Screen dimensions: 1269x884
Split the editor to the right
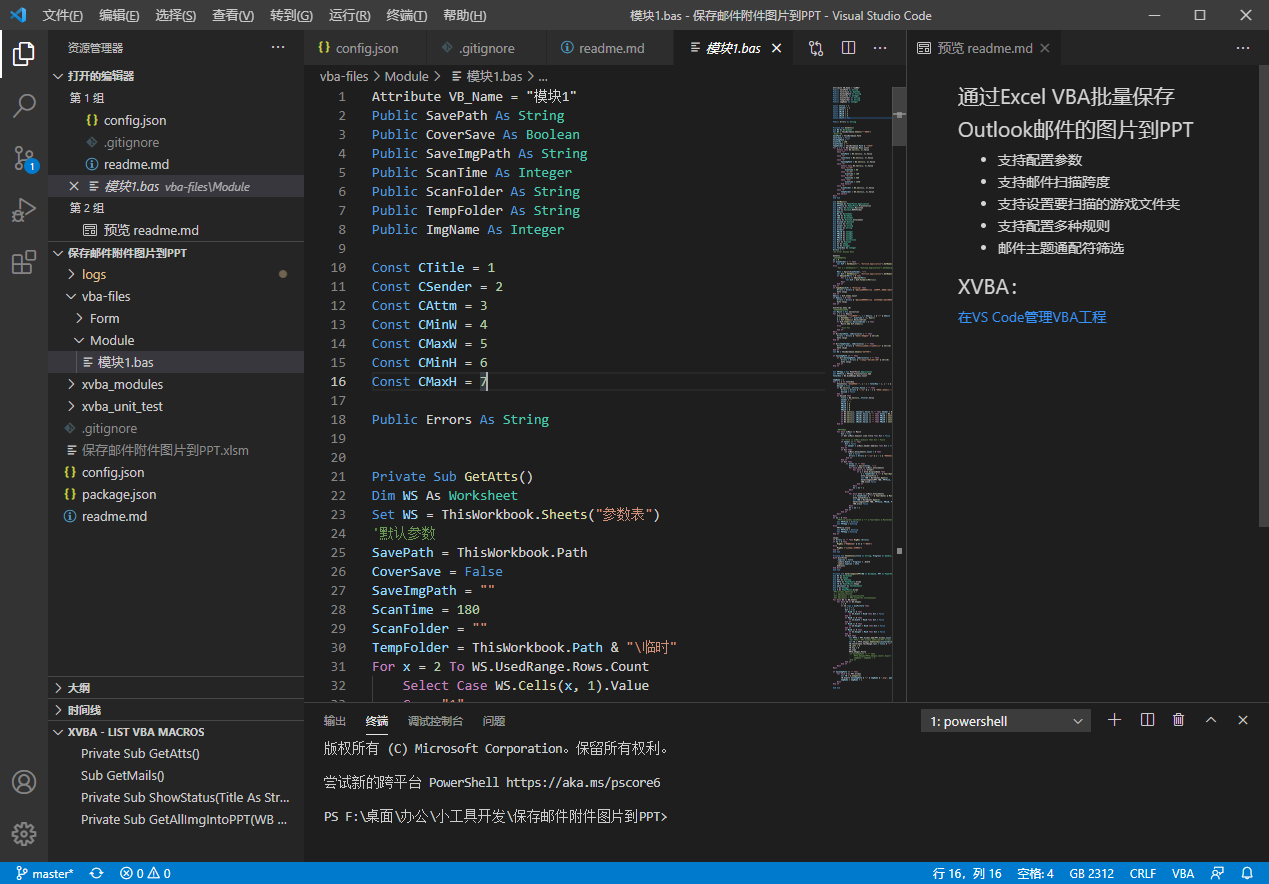tap(848, 48)
